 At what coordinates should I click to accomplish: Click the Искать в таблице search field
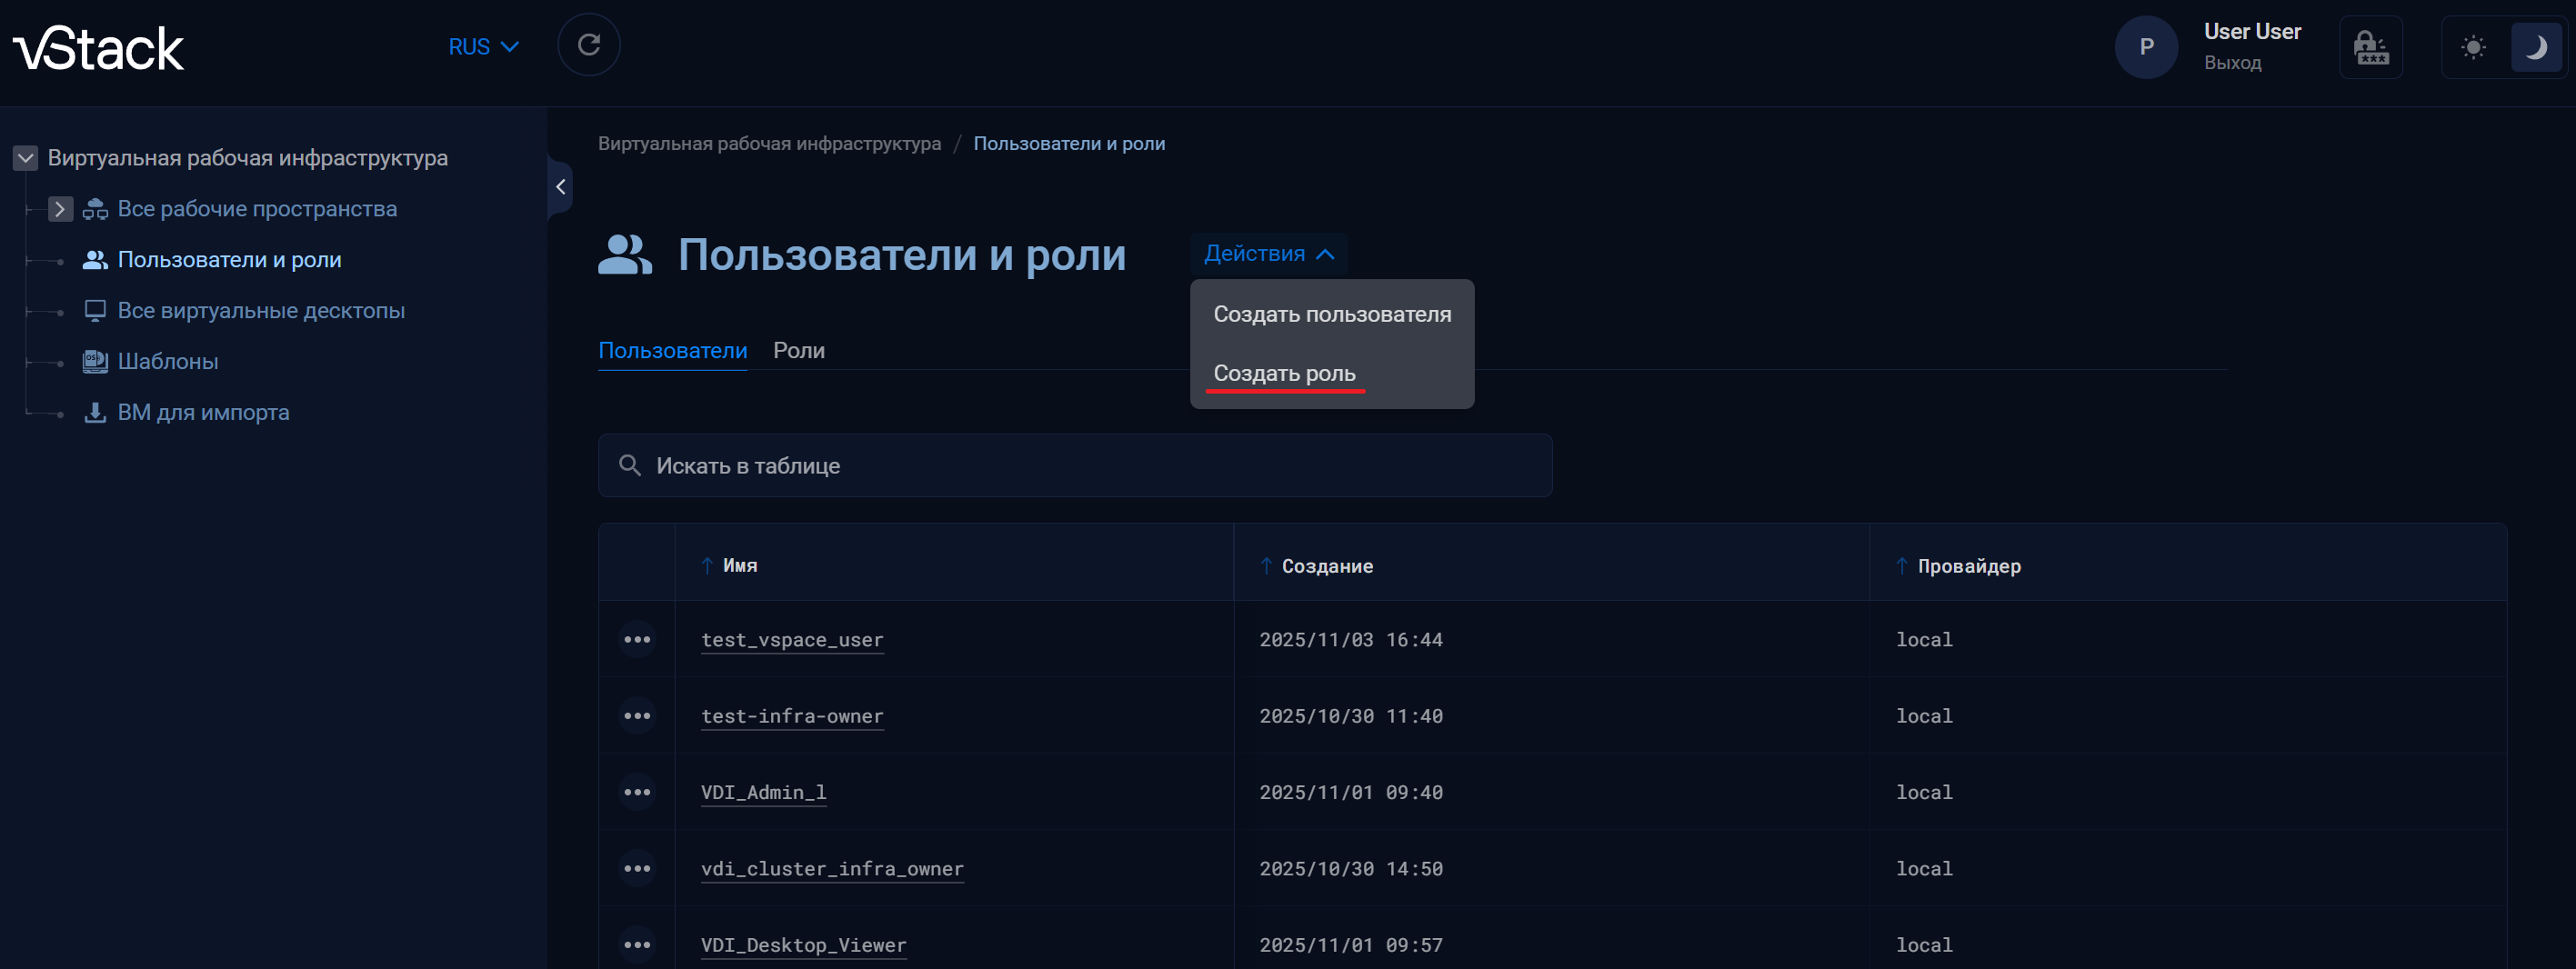(1075, 466)
